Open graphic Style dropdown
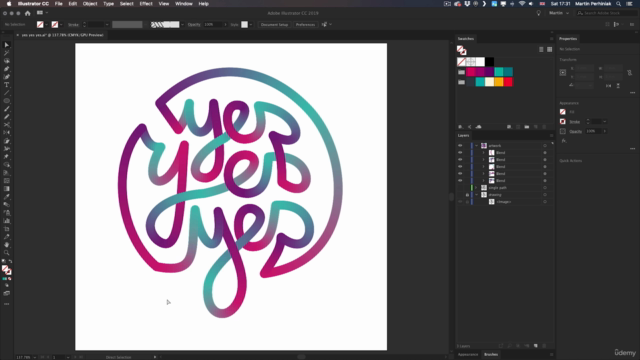 [x=251, y=24]
